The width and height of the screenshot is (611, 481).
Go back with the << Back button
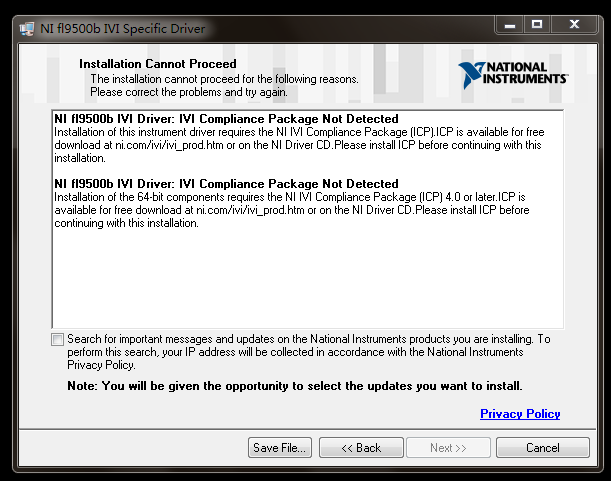[361, 447]
